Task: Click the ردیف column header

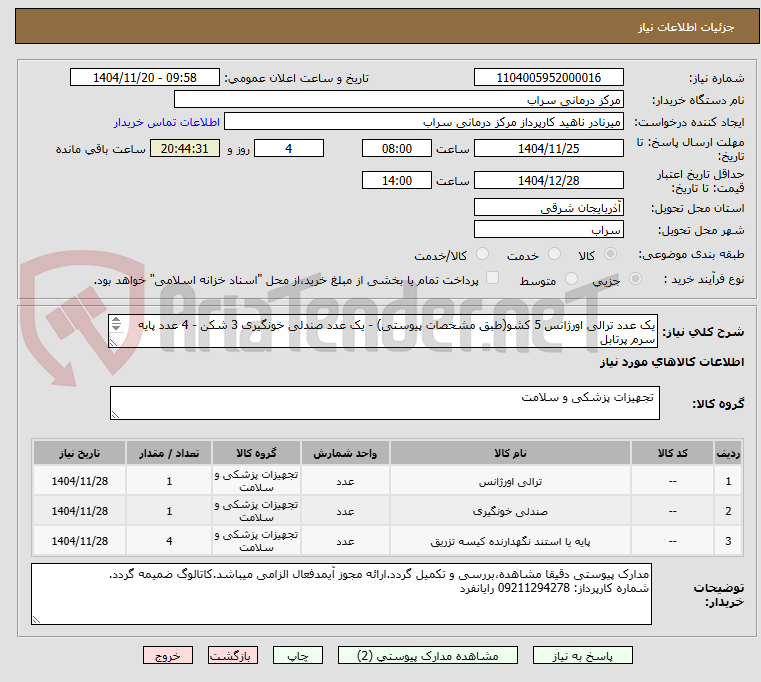Action: (728, 453)
